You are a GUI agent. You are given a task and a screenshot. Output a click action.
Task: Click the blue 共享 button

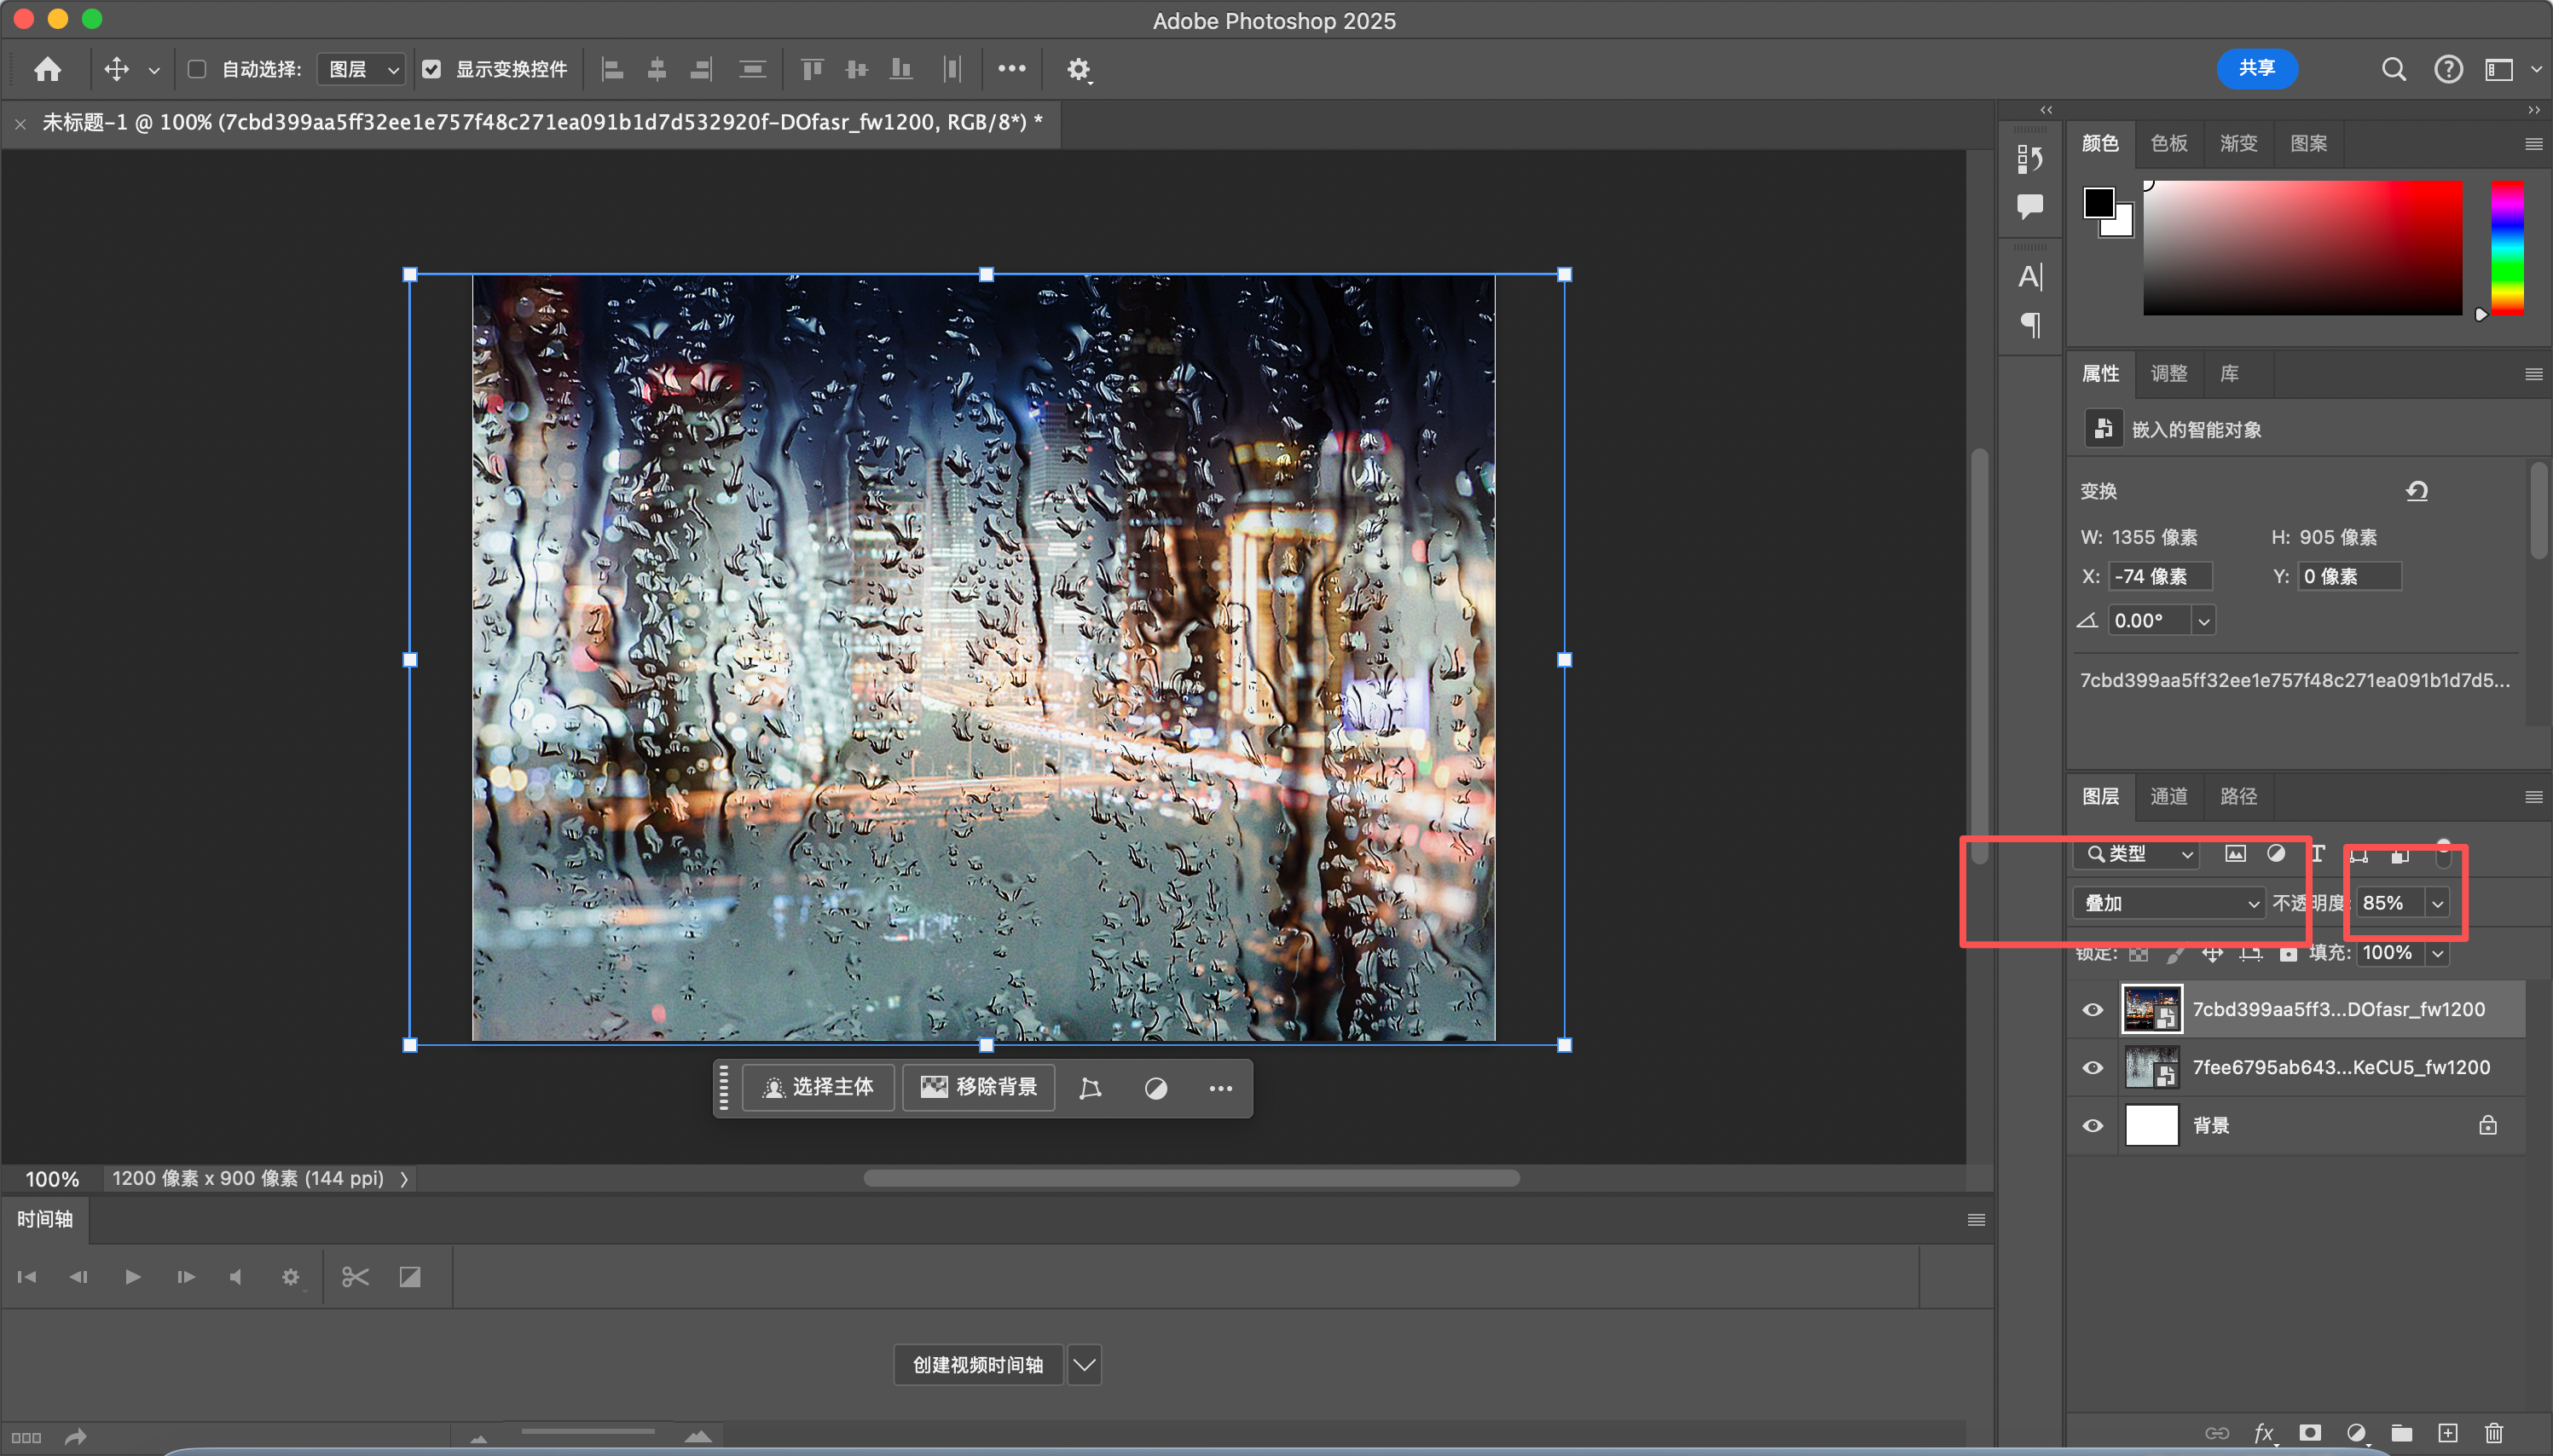(x=2256, y=68)
